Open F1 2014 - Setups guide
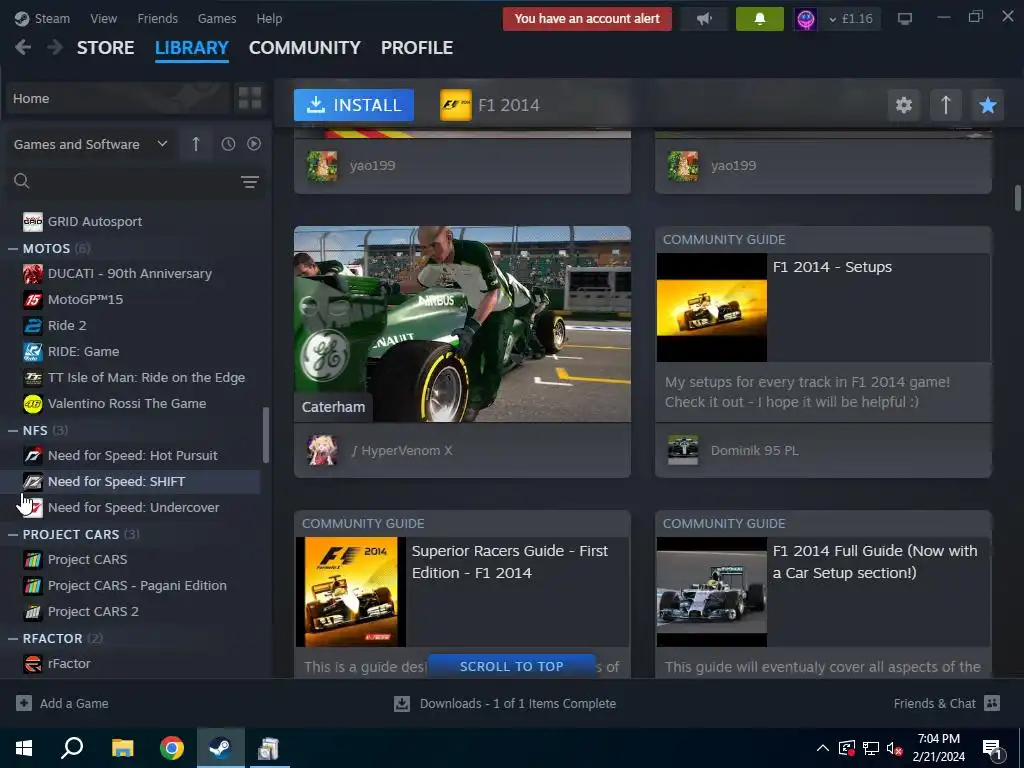 pos(832,267)
